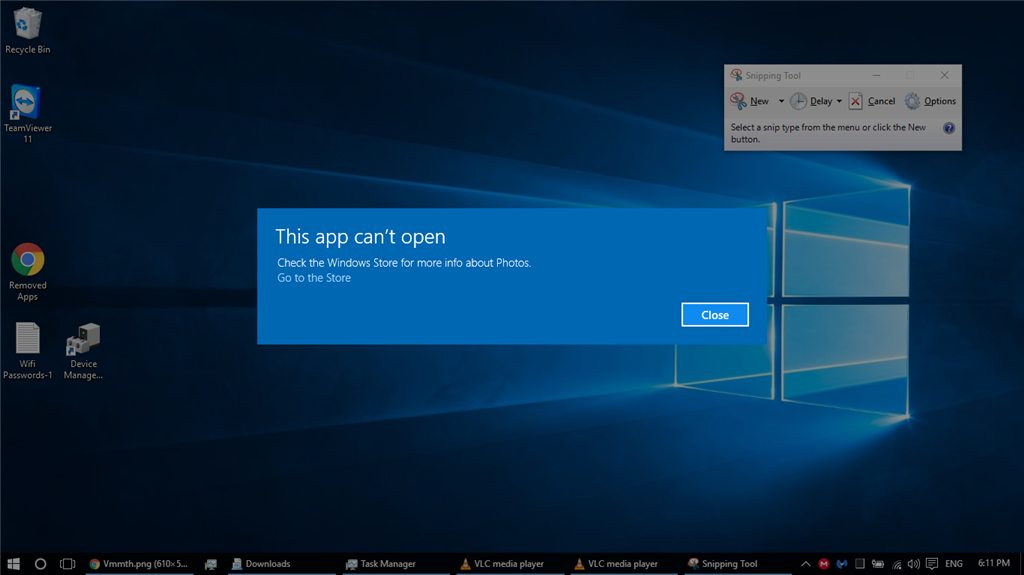The image size is (1024, 575).
Task: Click the ENG language indicator
Action: (x=953, y=563)
